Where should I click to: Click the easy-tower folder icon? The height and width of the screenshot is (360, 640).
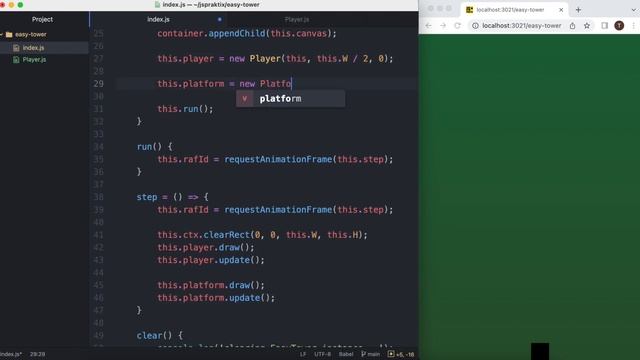9,35
